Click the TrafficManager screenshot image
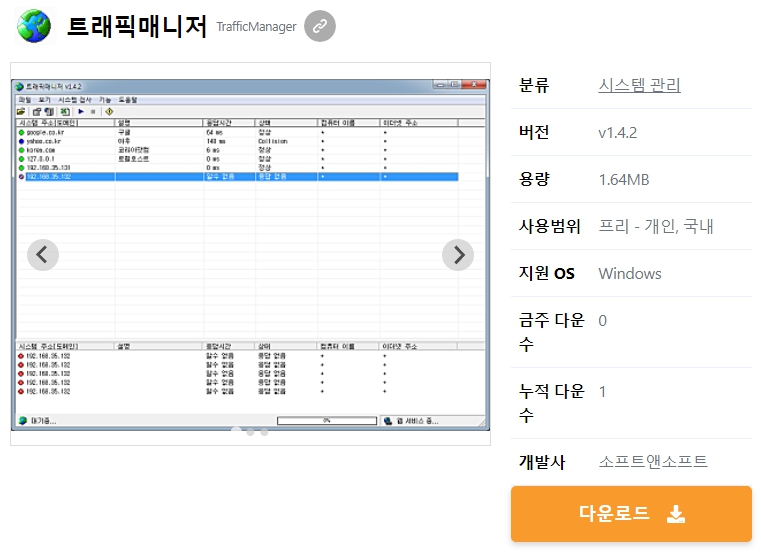This screenshot has width=761, height=552. (250, 254)
